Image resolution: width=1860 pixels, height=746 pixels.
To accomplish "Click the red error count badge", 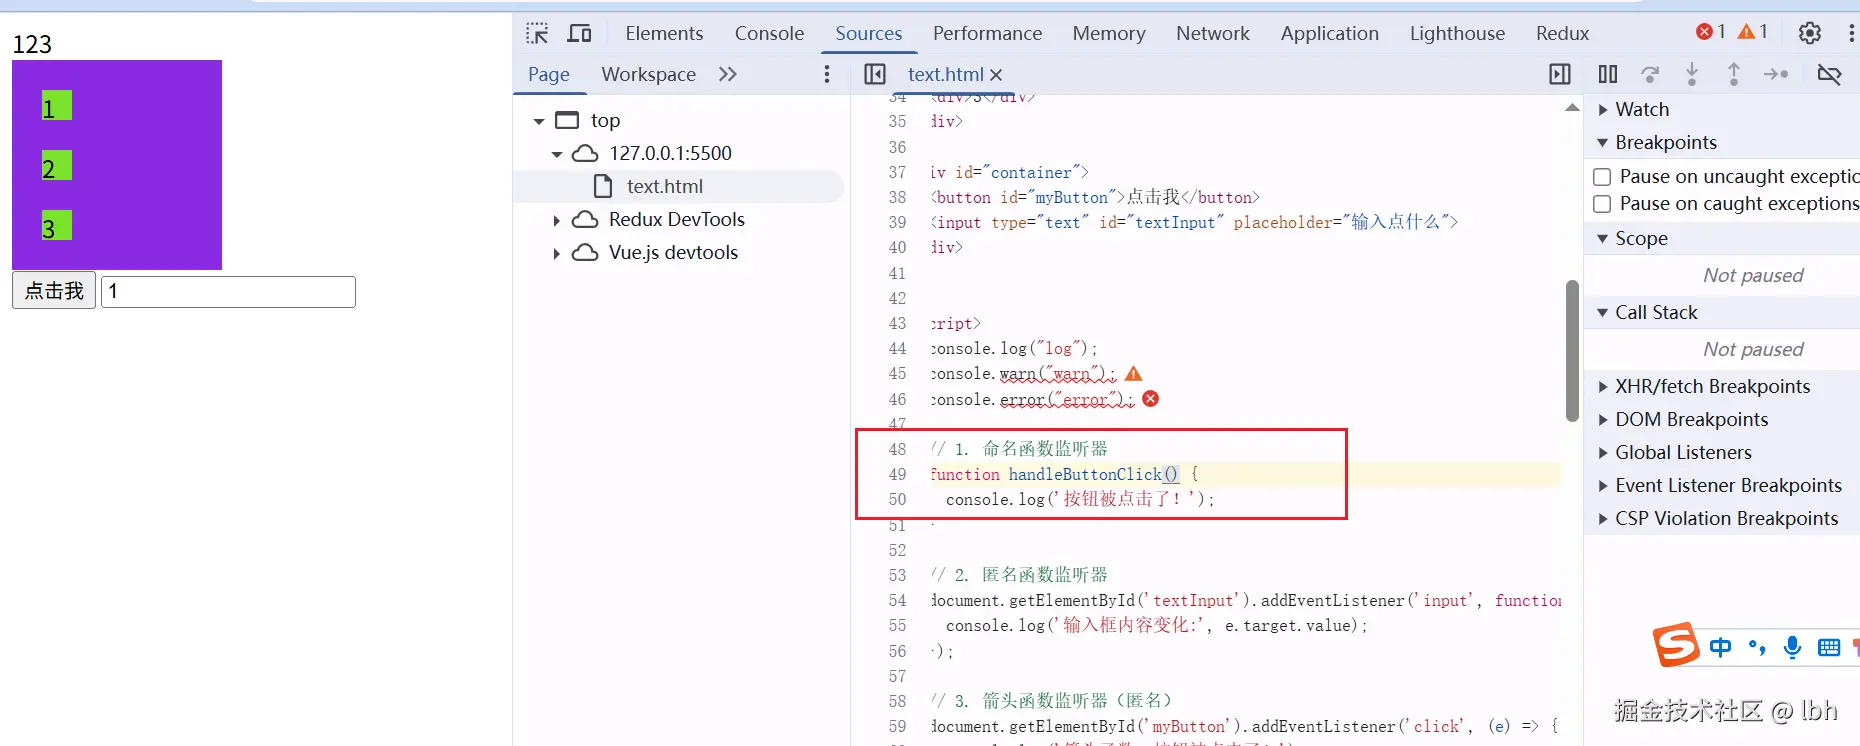I will (x=1711, y=32).
